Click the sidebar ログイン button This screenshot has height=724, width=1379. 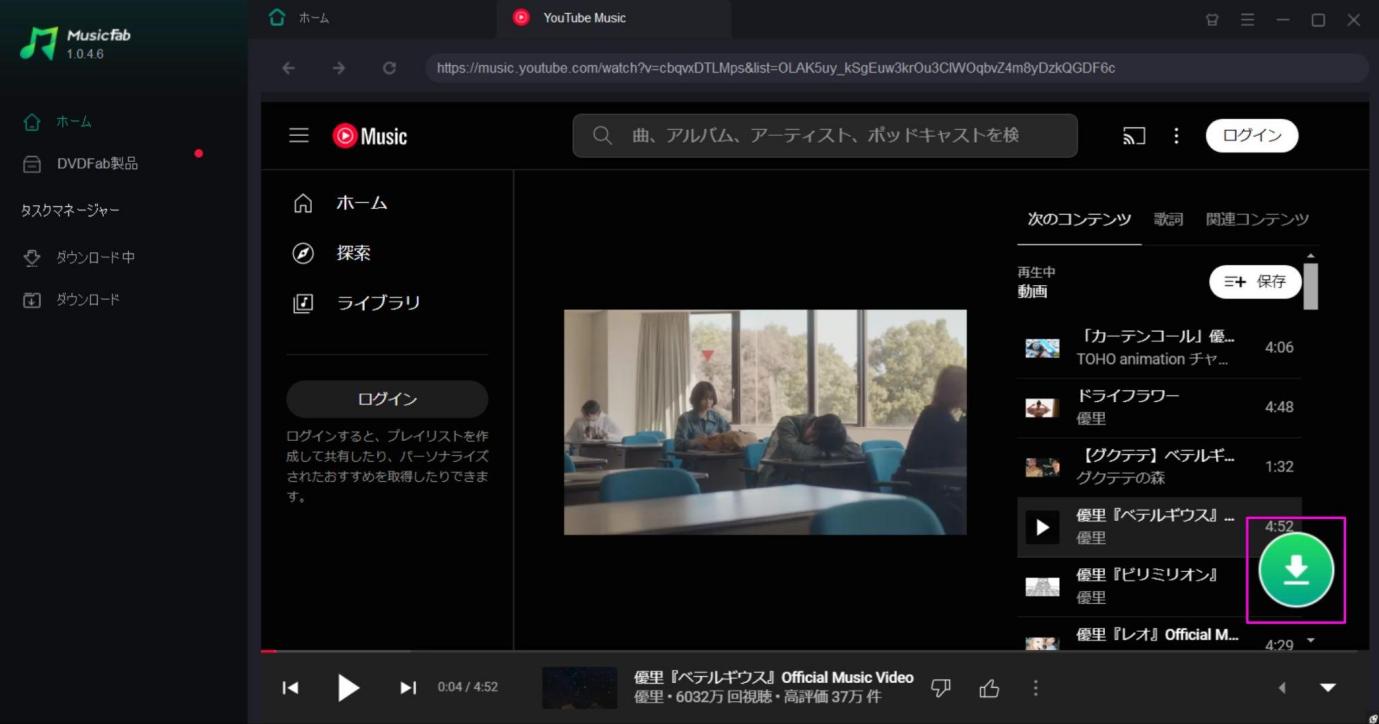click(387, 399)
